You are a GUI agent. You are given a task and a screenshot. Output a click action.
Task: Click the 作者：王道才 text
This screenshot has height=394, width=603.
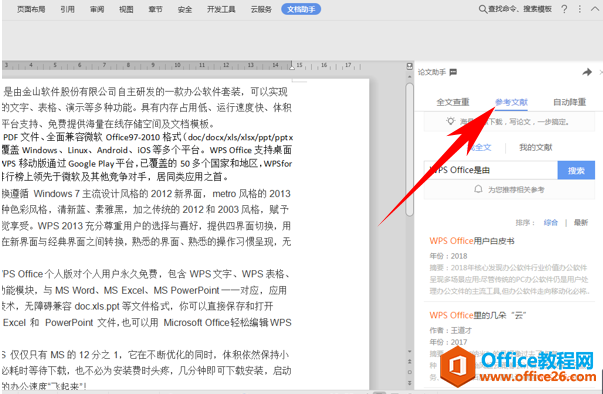[x=451, y=330]
